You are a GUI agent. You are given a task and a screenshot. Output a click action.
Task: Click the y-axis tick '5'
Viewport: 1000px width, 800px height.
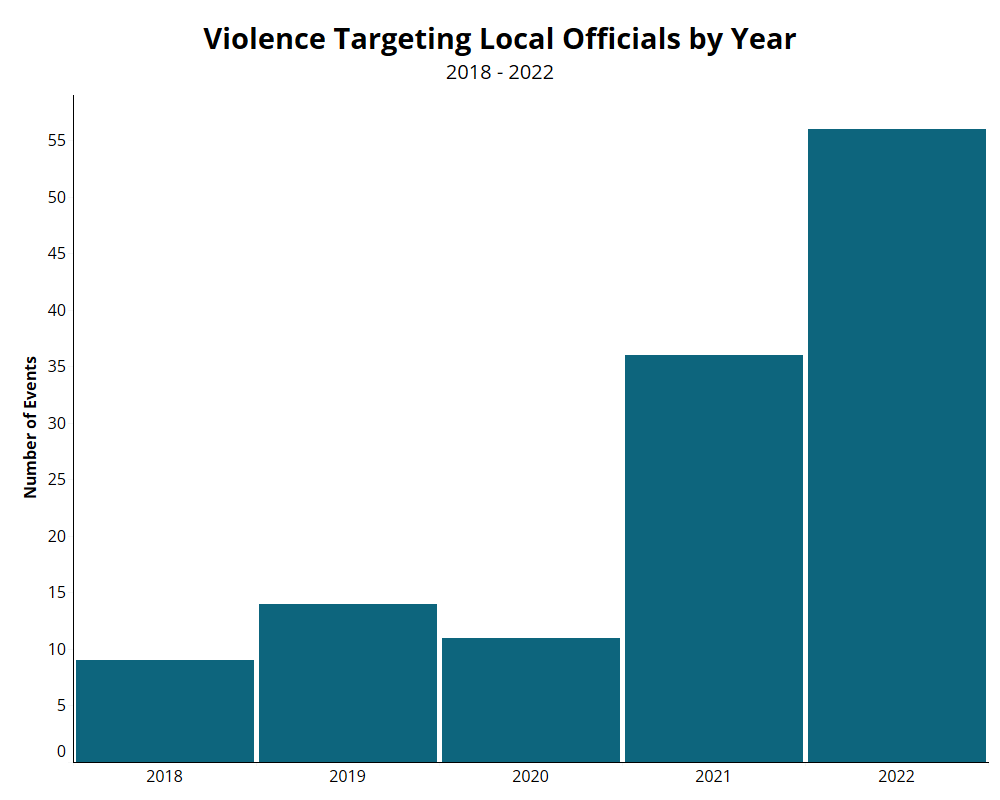pyautogui.click(x=61, y=706)
